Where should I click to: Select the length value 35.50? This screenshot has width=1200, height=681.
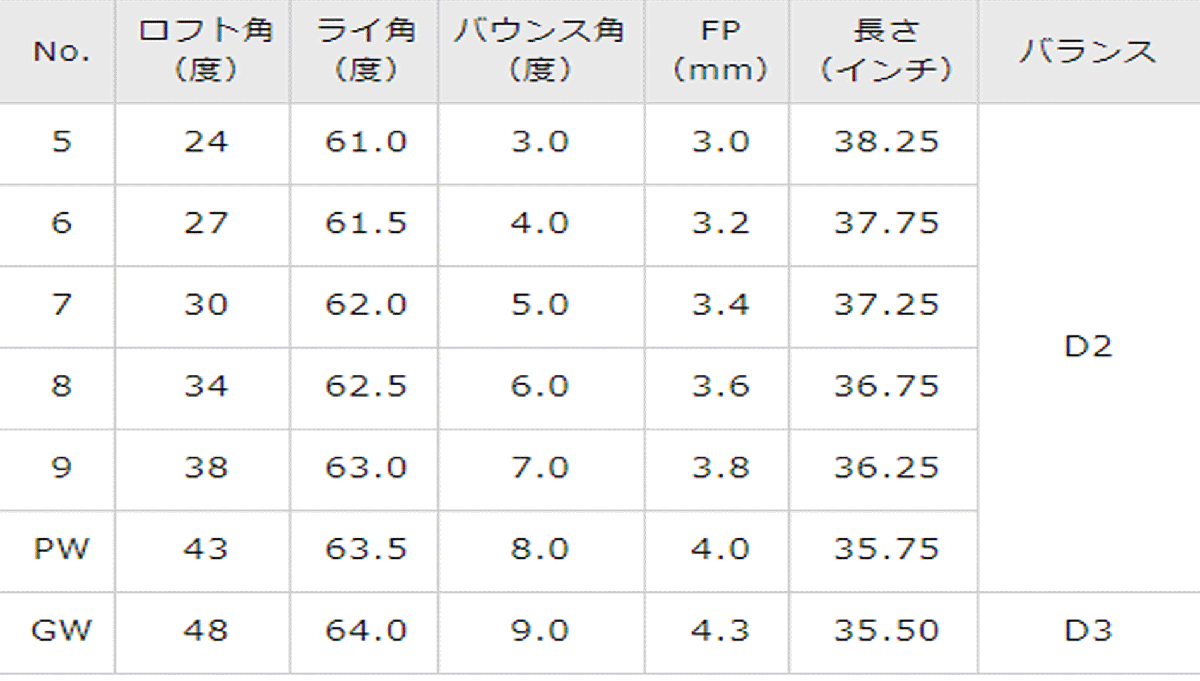886,631
